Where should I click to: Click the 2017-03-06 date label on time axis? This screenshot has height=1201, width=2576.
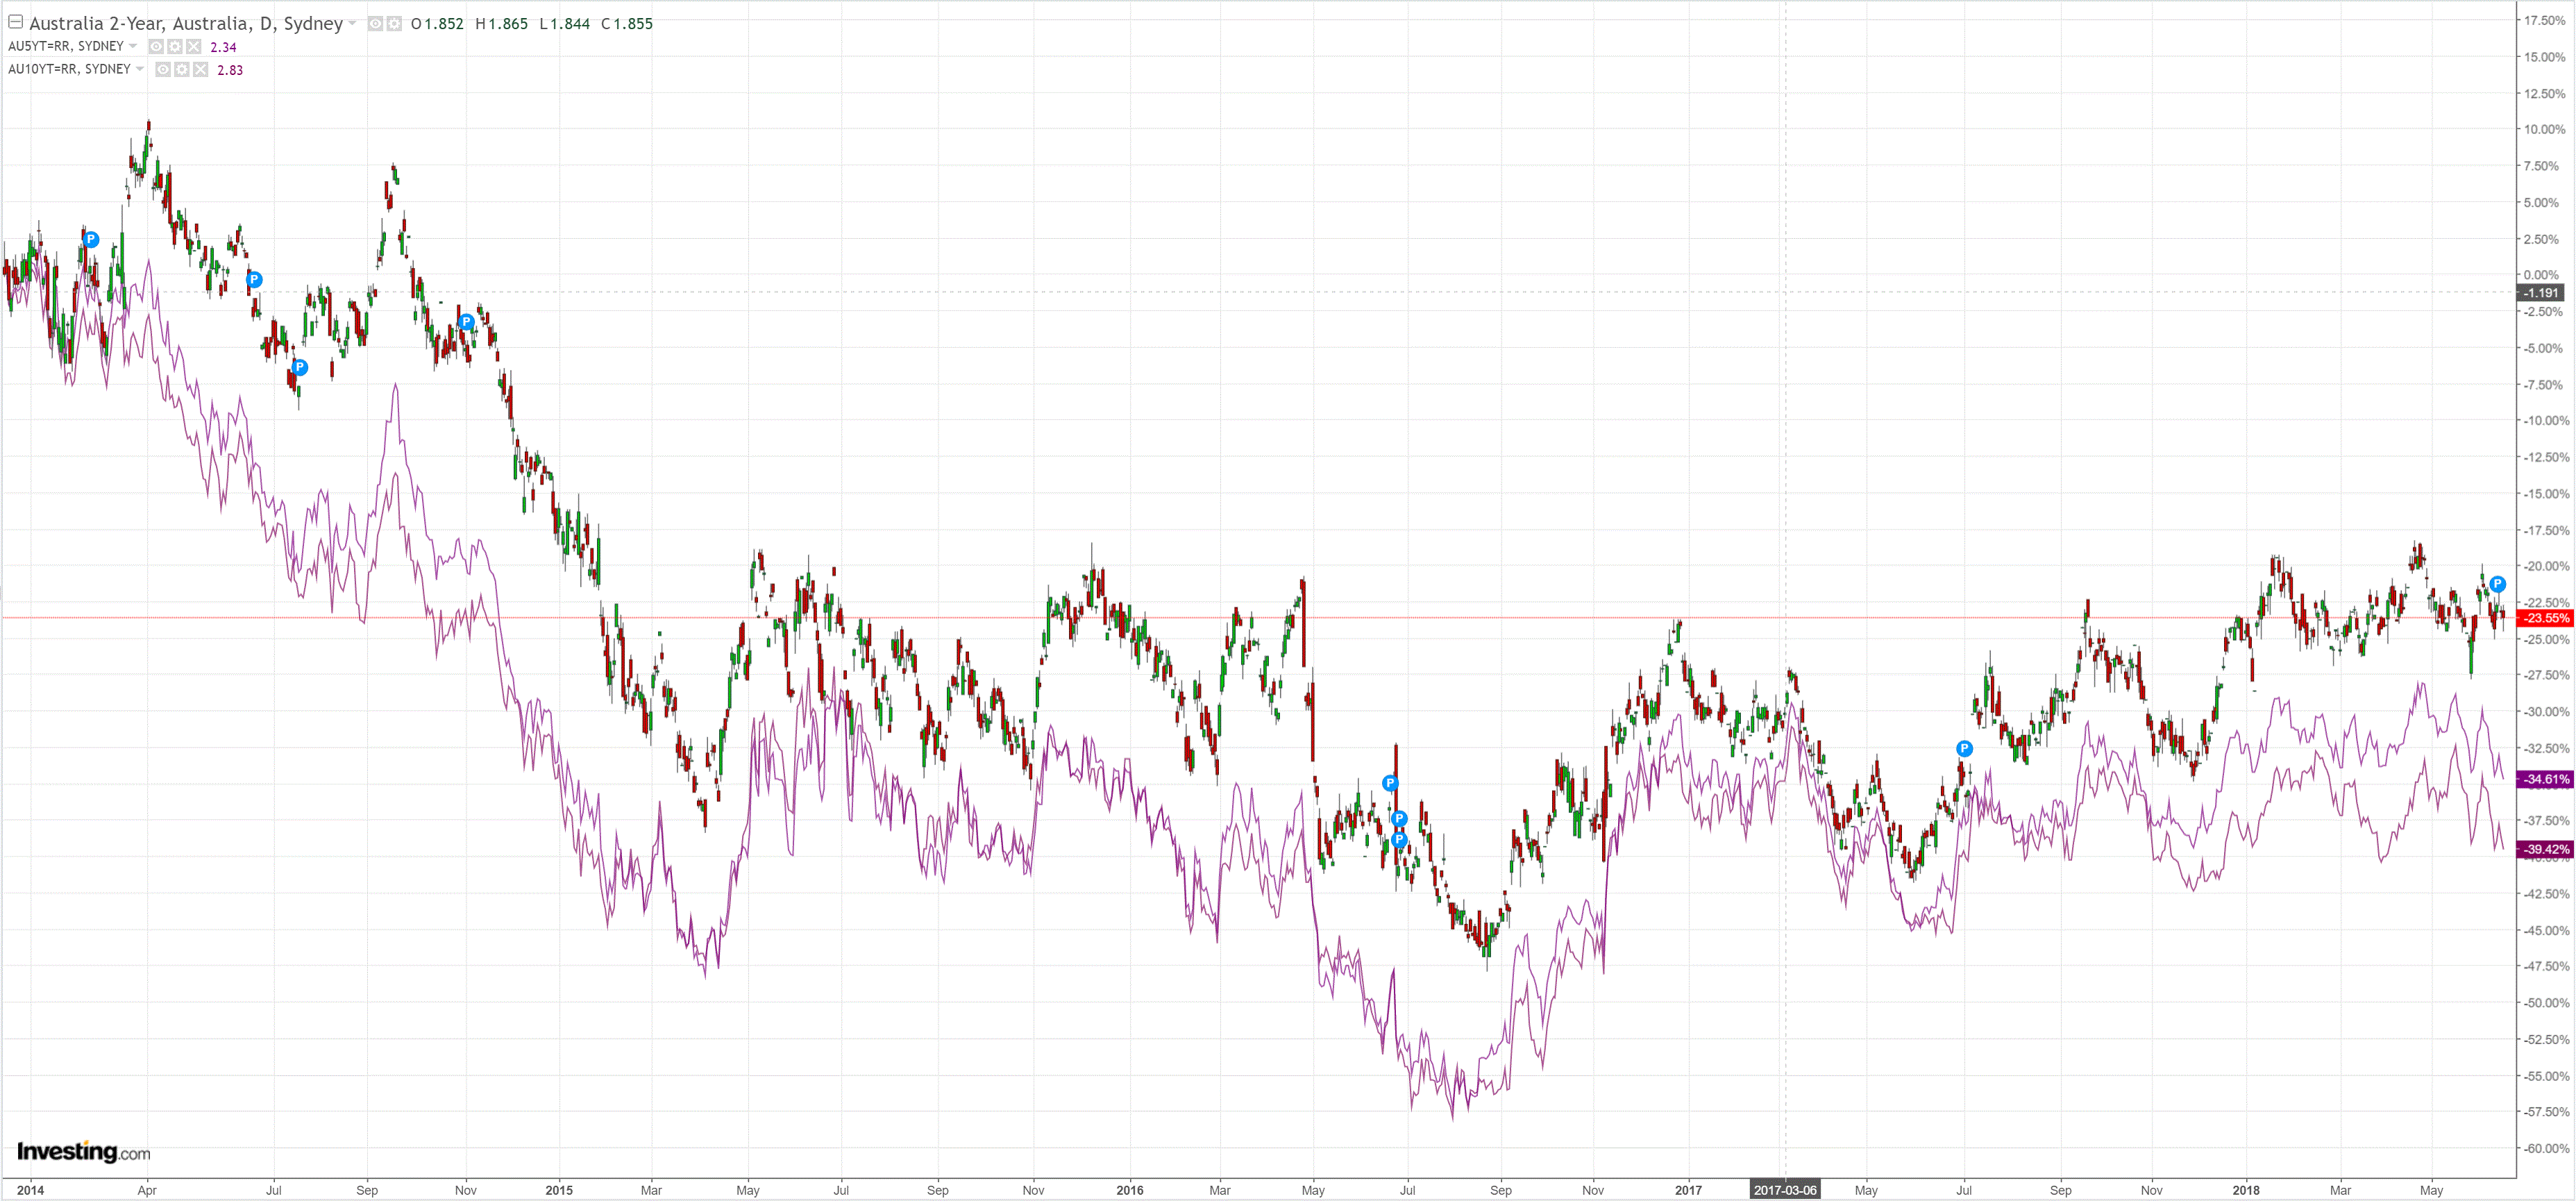[1785, 1190]
